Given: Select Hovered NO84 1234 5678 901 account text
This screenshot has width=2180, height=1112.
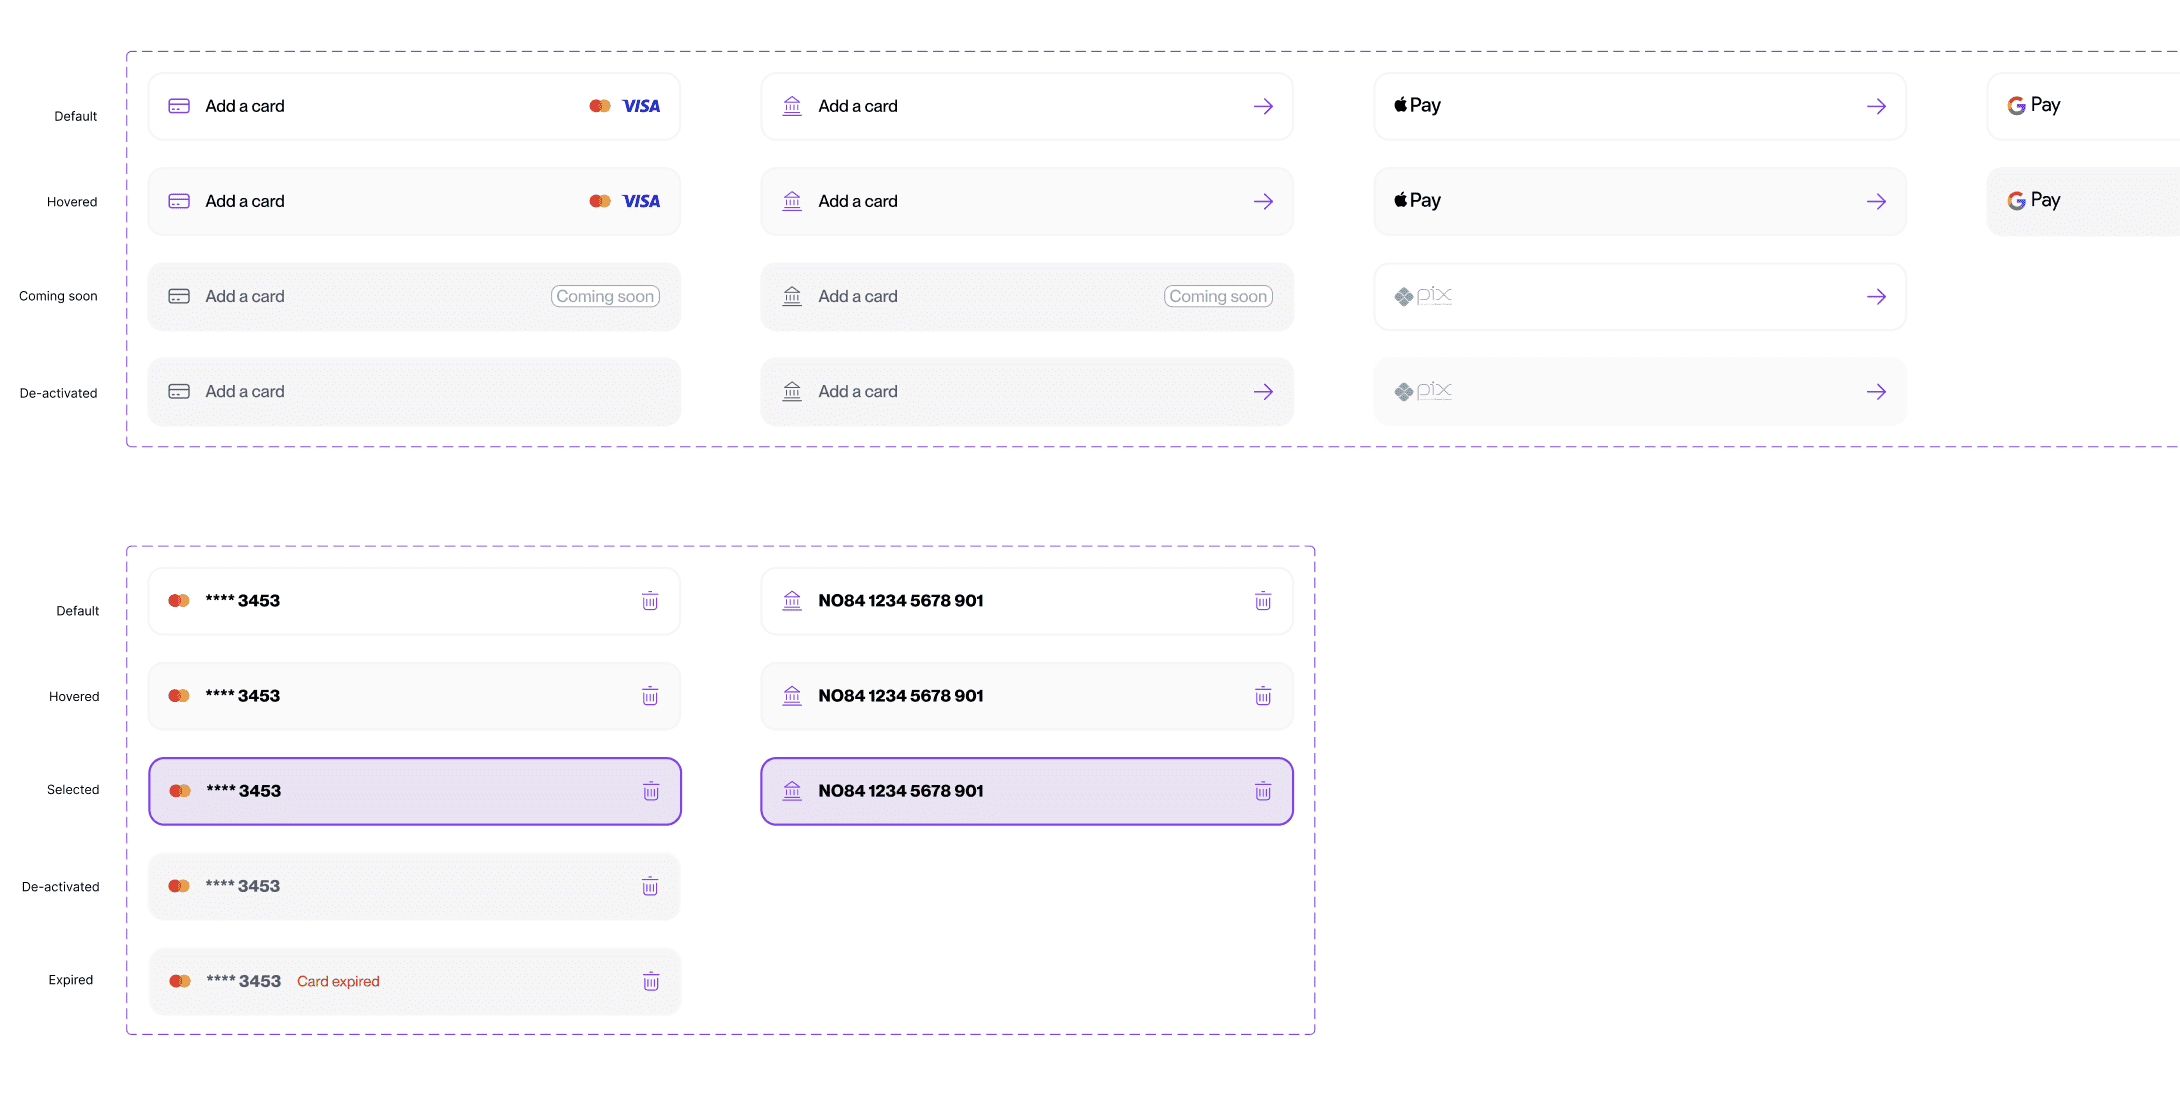Looking at the screenshot, I should pyautogui.click(x=901, y=695).
